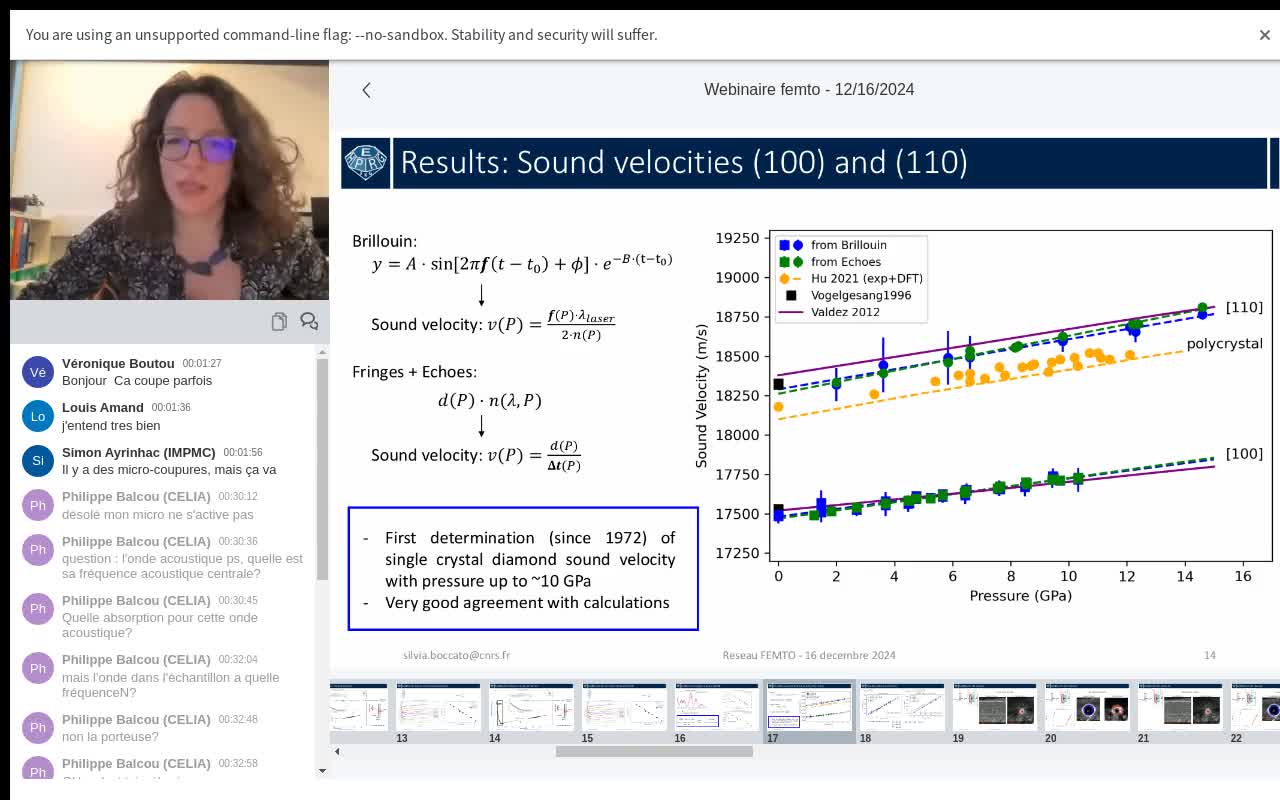Select slide thumbnail 15

pos(624,706)
